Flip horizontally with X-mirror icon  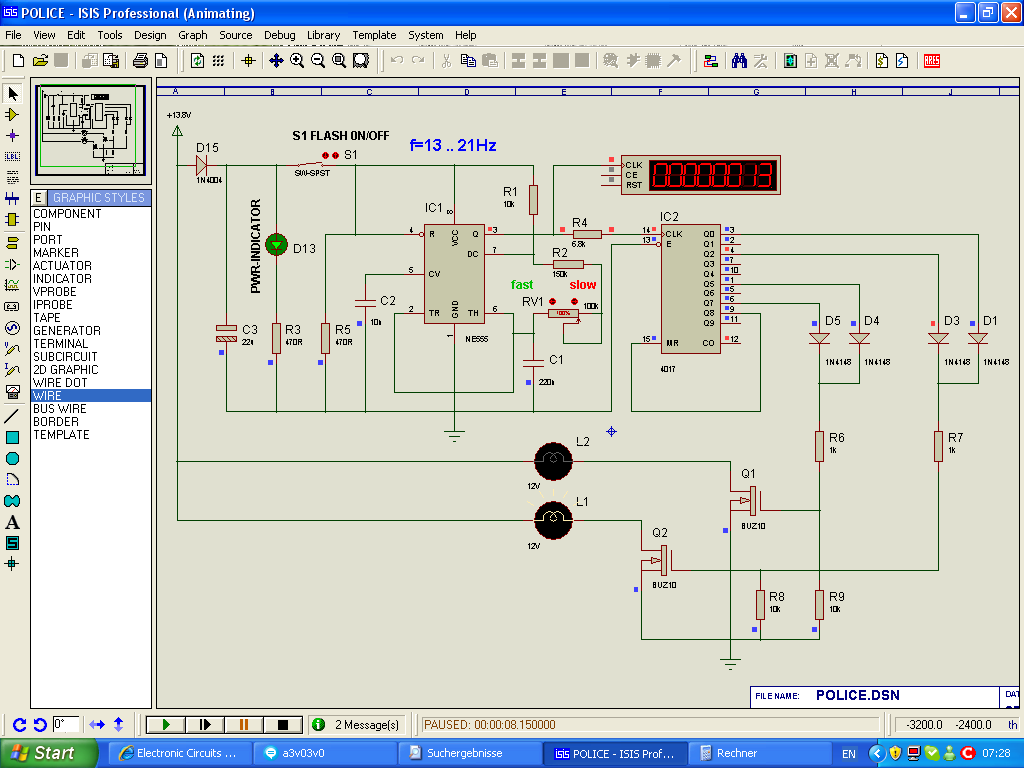[97, 725]
